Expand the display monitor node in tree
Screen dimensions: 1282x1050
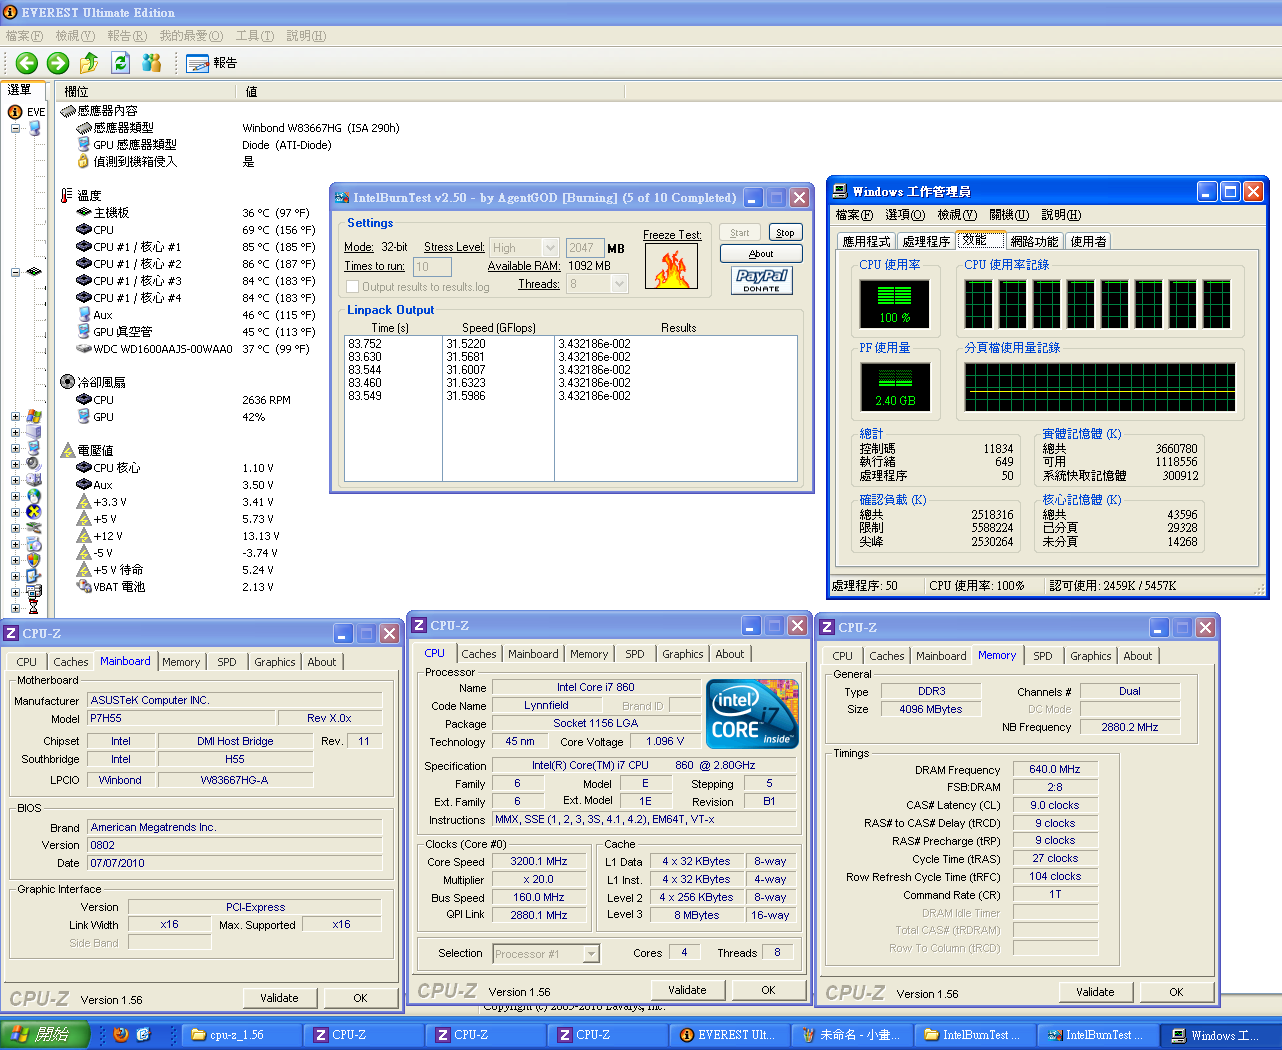(15, 448)
